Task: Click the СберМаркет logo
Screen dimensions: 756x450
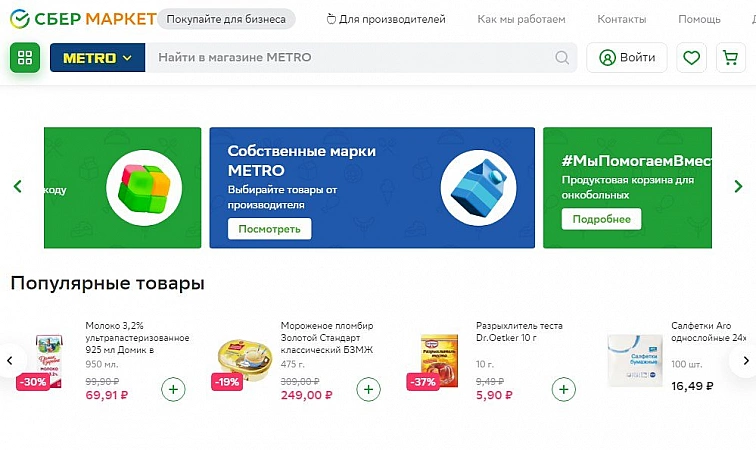Action: (83, 19)
